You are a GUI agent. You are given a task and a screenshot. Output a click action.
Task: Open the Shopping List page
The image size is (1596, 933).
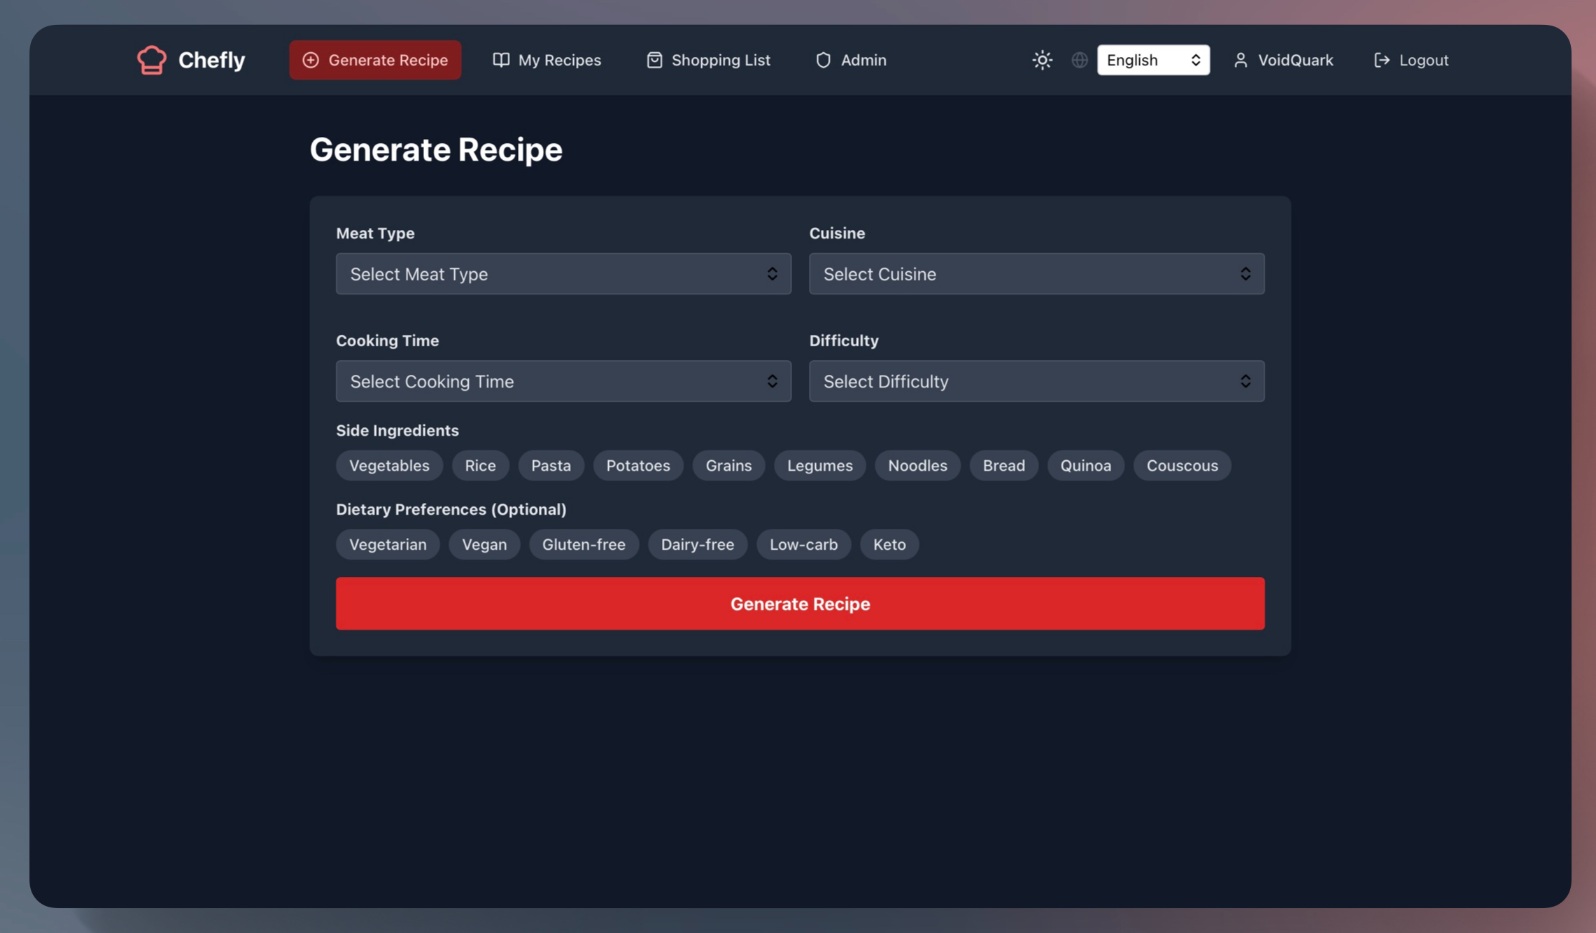pos(708,60)
